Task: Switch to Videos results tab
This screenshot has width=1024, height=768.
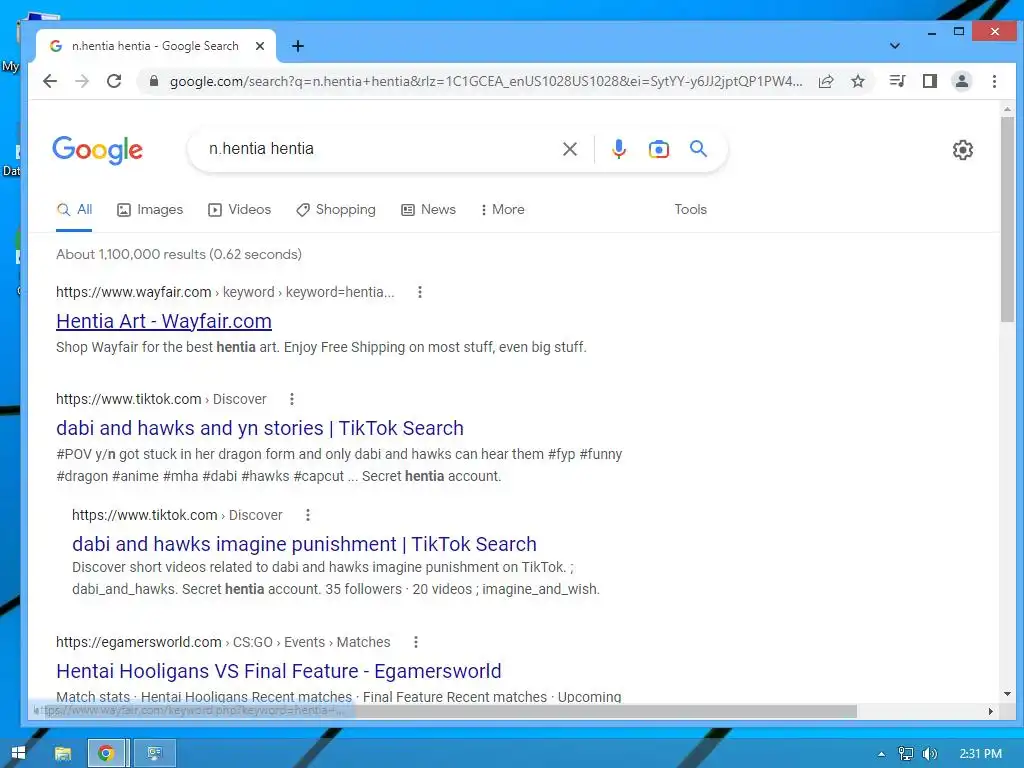Action: tap(240, 210)
